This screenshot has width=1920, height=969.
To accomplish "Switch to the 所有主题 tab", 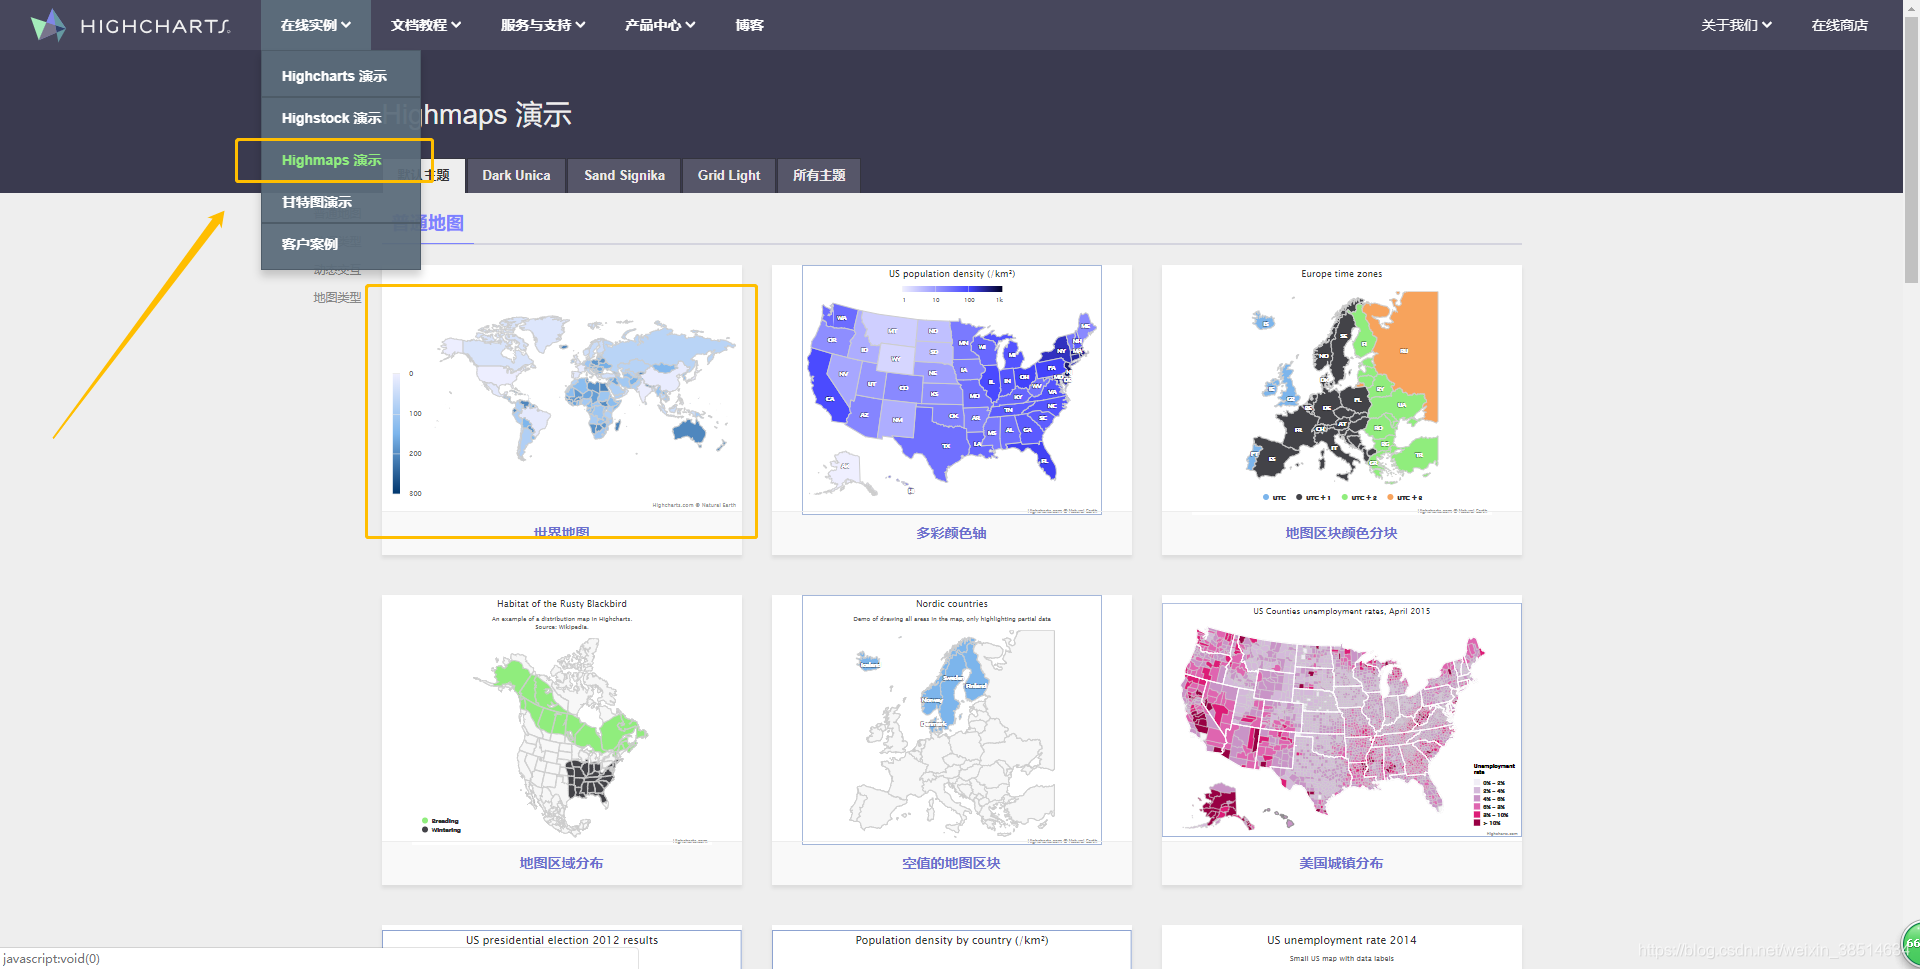I will coord(819,175).
